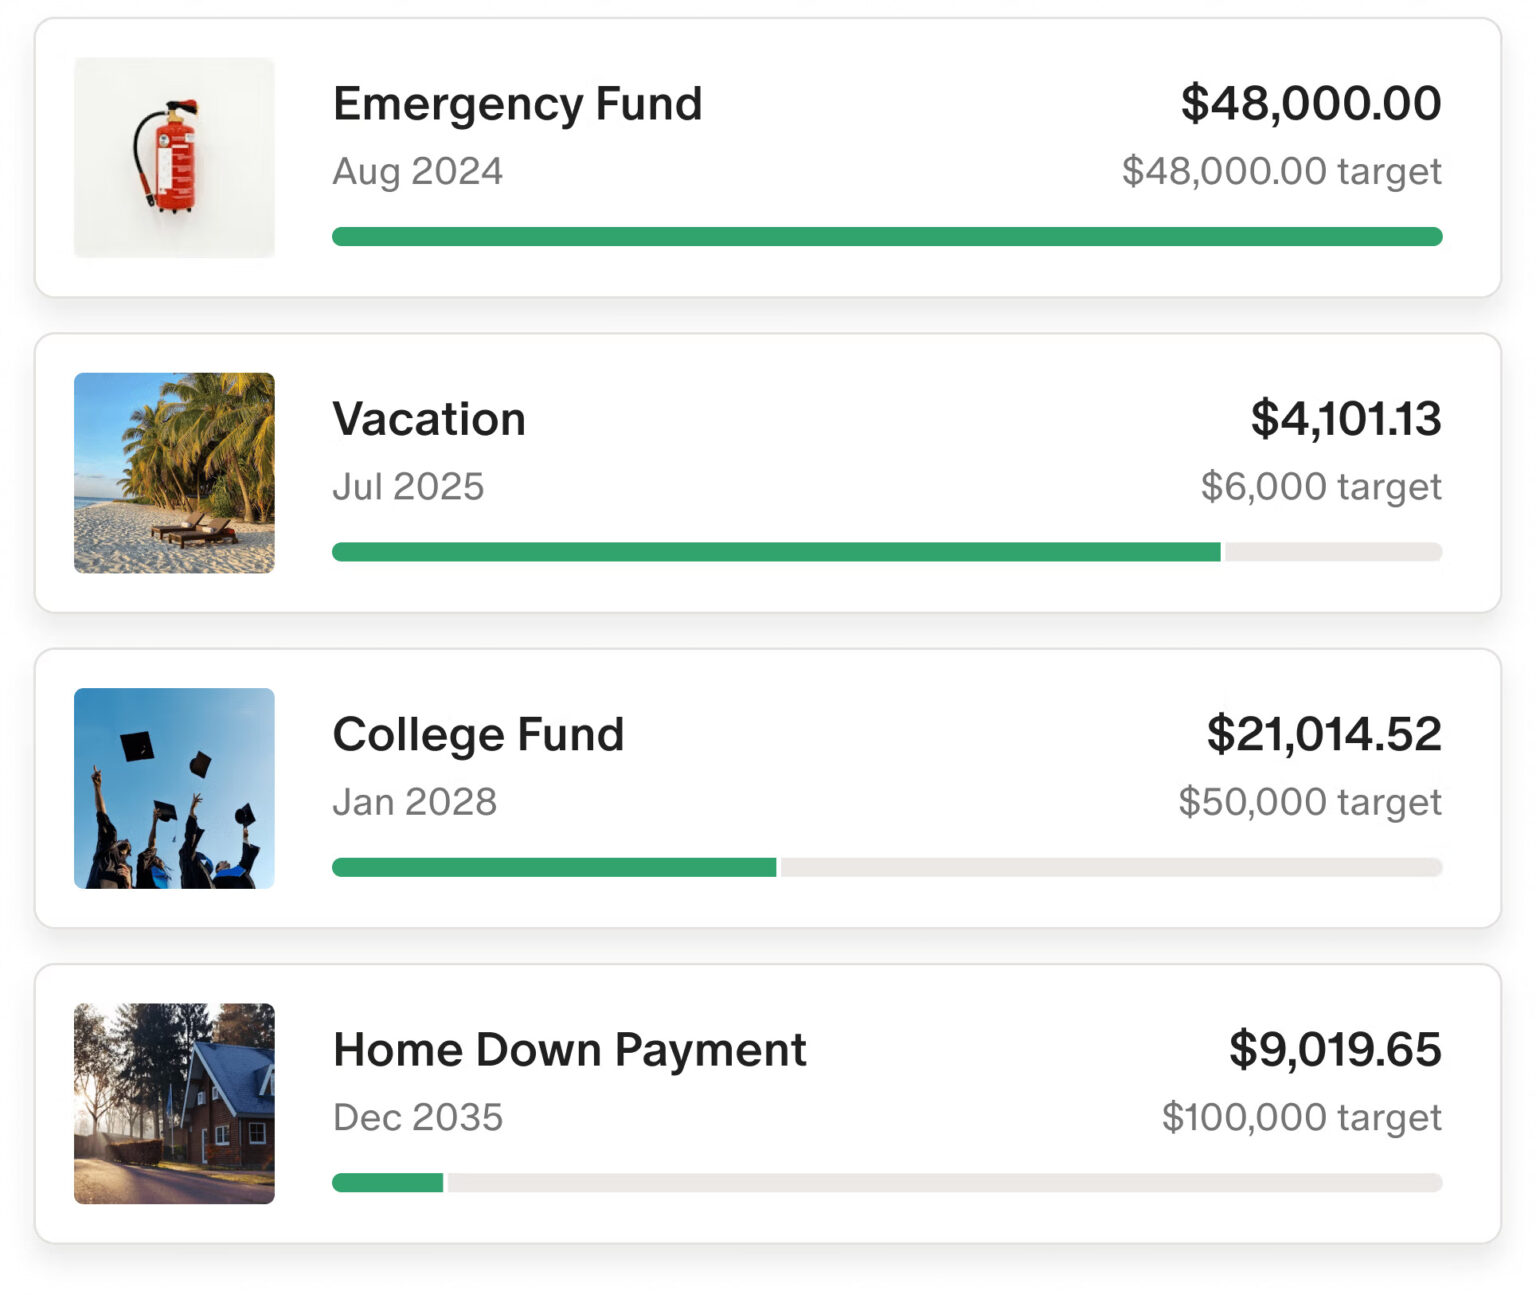Click the College Fund progress bar

tap(888, 866)
